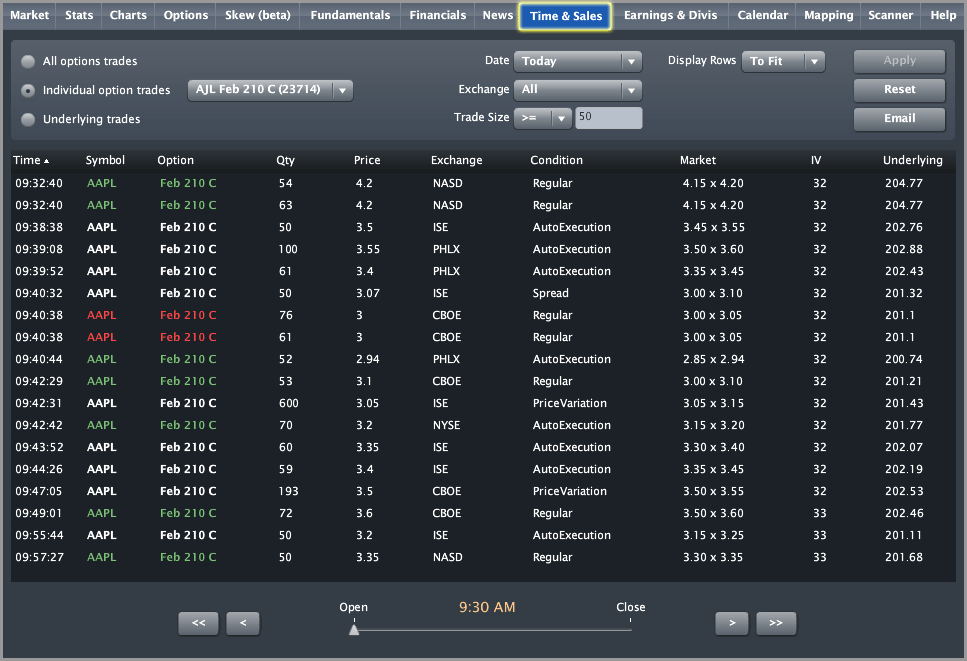This screenshot has height=661, width=967.
Task: Open the Fundamentals tab
Action: point(350,15)
